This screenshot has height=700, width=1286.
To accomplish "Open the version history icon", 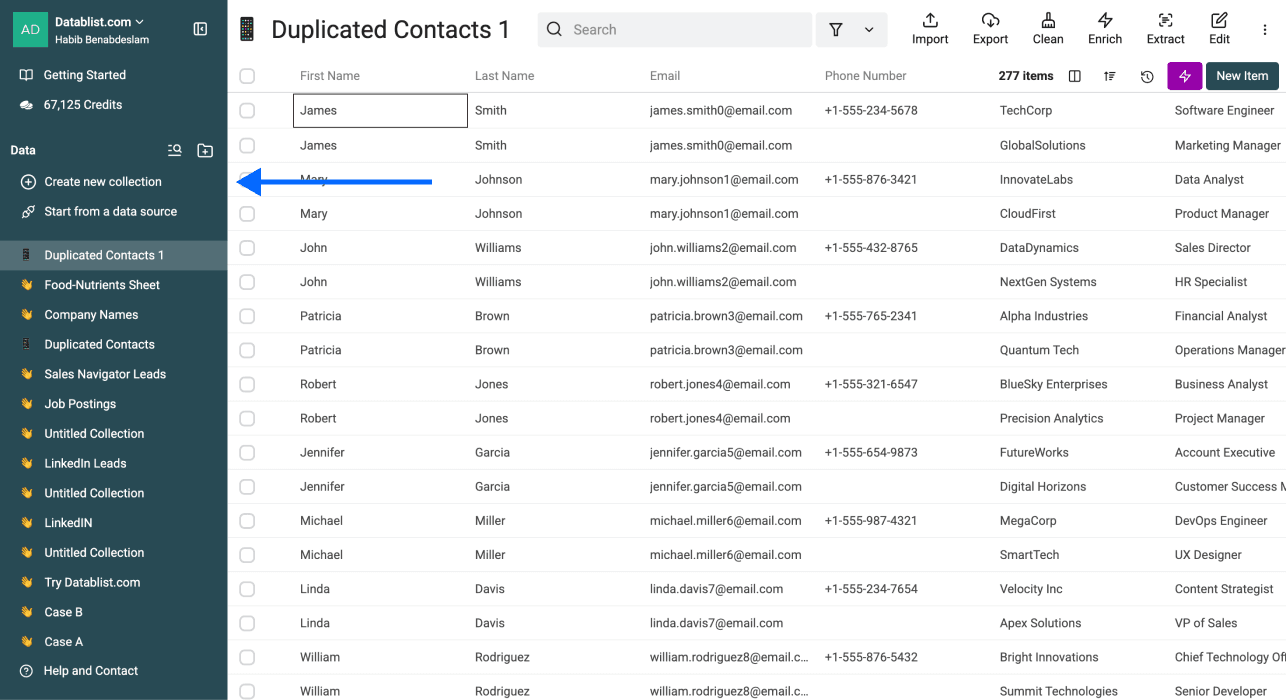I will [x=1147, y=75].
